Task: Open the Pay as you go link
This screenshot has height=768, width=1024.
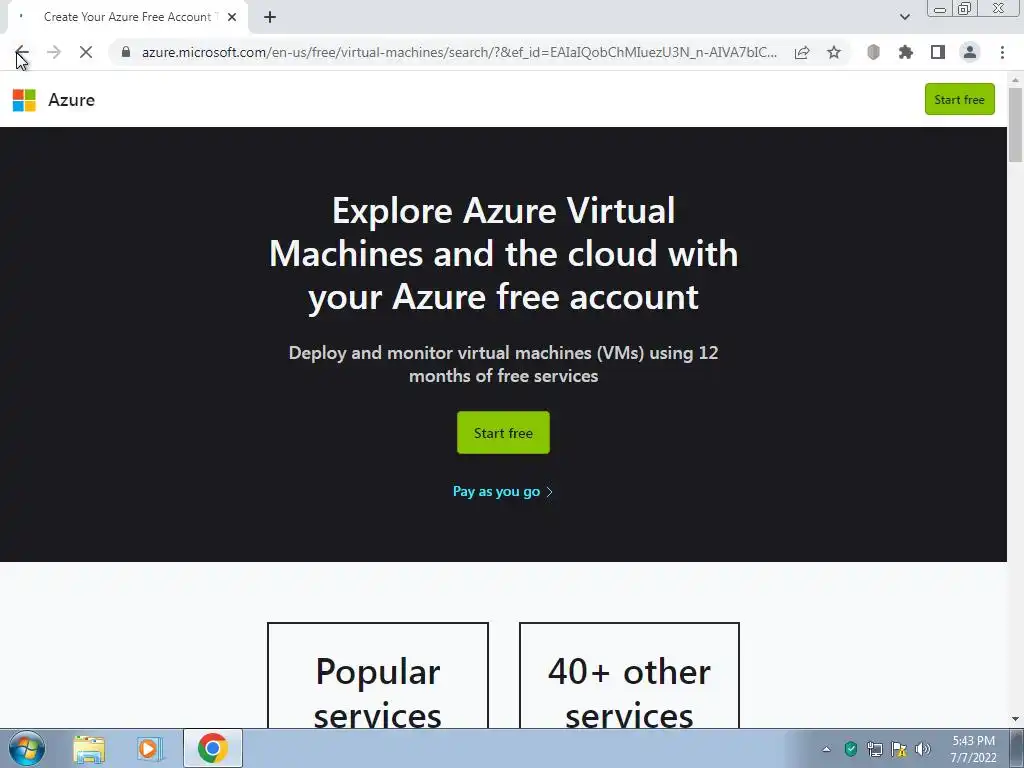Action: pos(502,491)
